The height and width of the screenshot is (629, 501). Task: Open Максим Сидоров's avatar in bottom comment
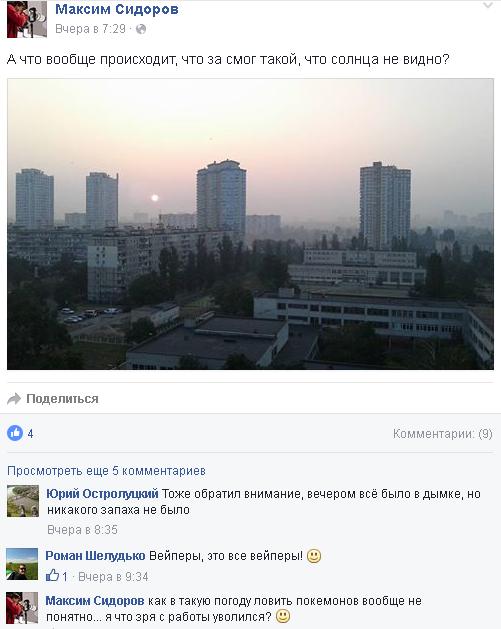22,608
